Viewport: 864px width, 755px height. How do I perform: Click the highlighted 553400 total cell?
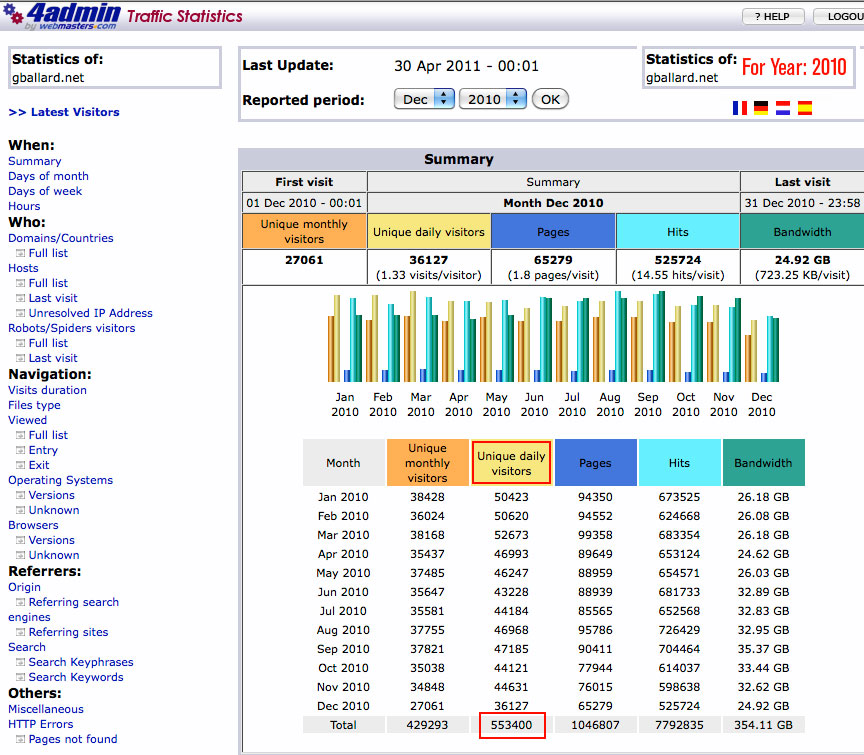point(511,724)
